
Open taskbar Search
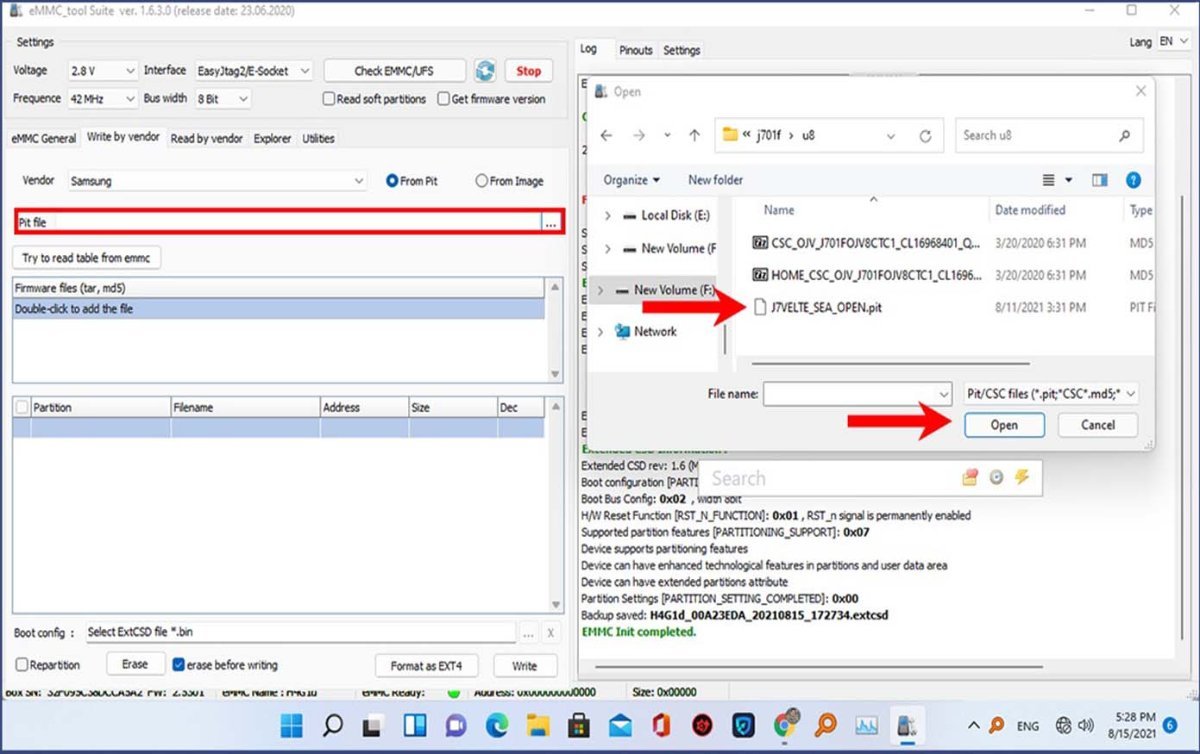333,724
